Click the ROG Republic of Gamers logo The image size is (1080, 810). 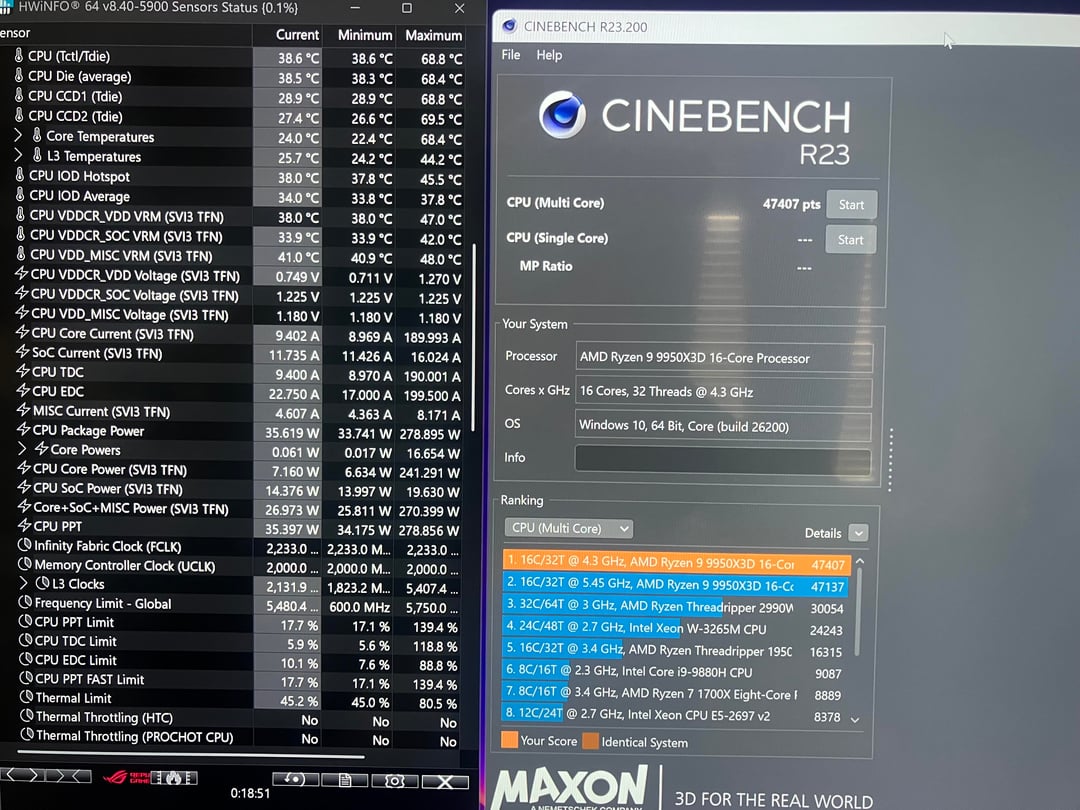tap(127, 778)
